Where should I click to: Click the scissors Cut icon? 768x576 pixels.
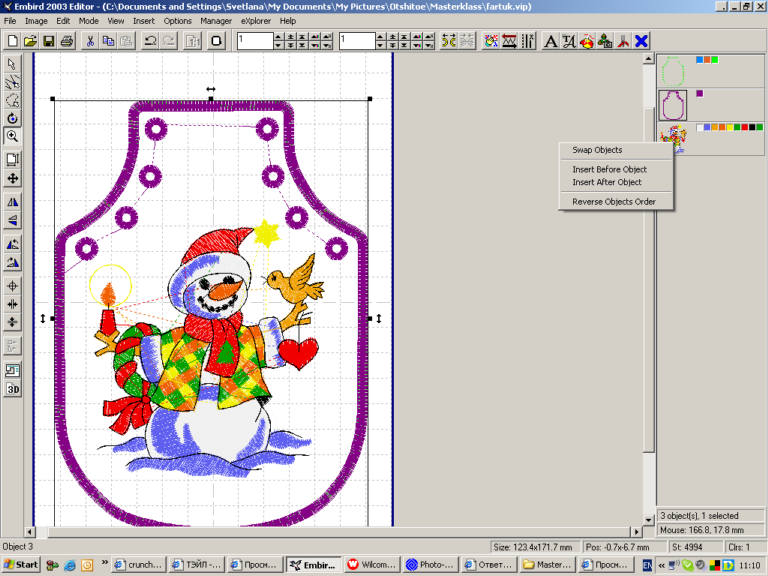[x=90, y=41]
